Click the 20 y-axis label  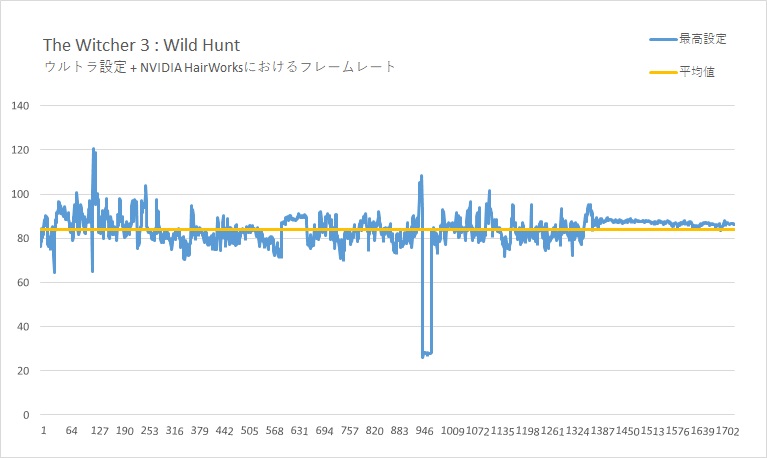23,371
